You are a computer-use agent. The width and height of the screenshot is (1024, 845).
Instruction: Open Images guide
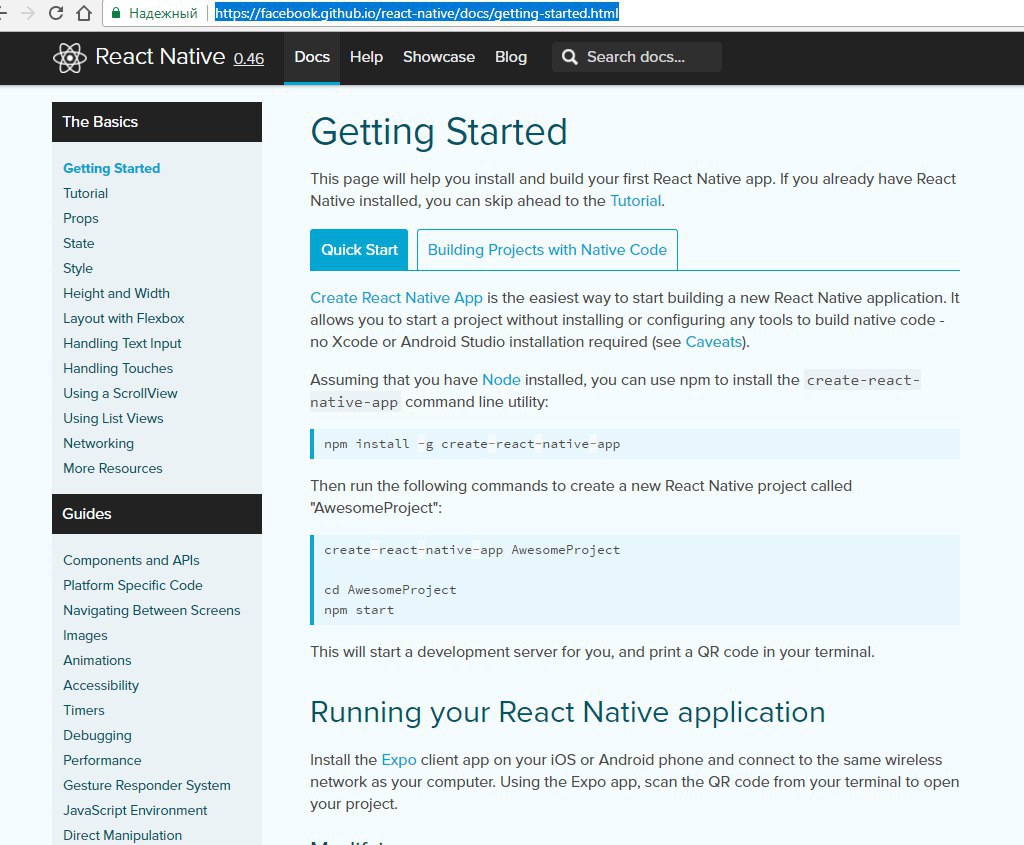click(85, 635)
